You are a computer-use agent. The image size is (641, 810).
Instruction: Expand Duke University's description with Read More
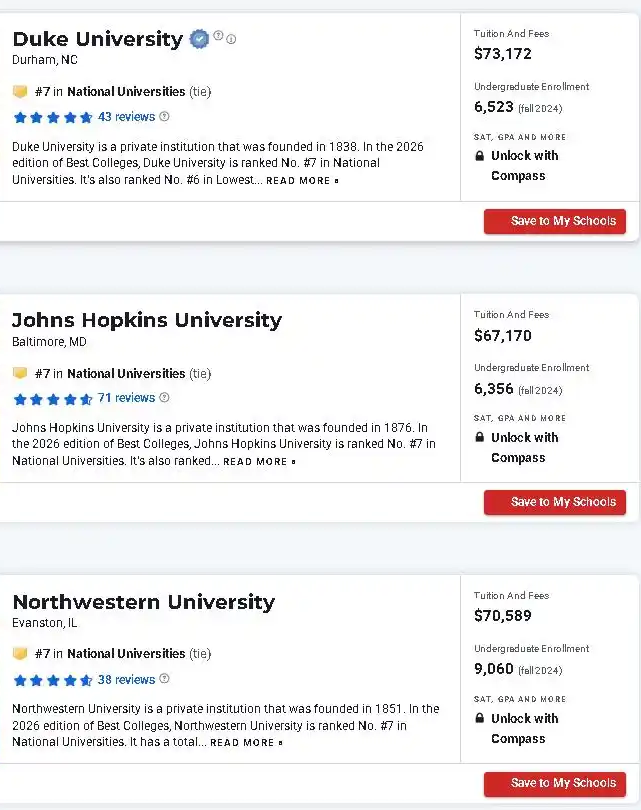[x=302, y=181]
